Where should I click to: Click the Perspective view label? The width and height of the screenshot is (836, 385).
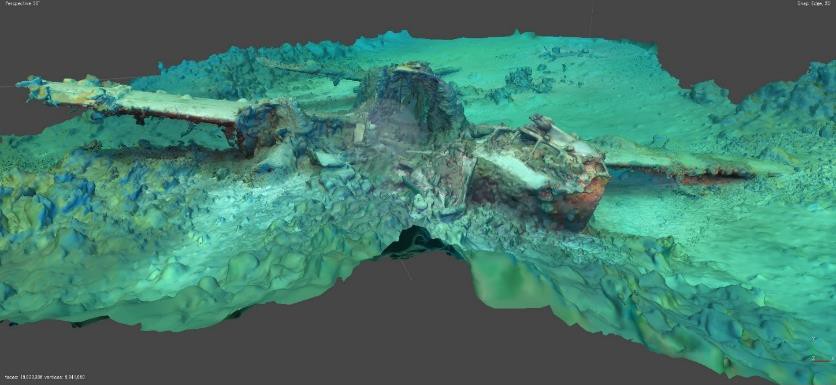pyautogui.click(x=20, y=3)
